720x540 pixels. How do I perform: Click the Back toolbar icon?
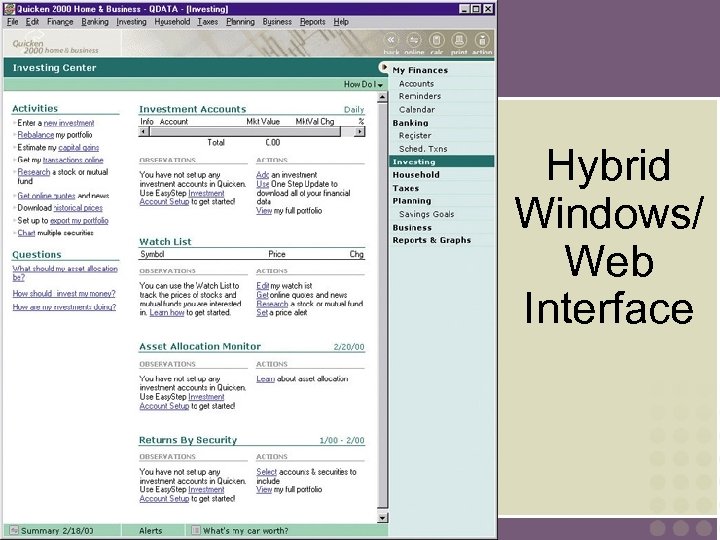391,40
